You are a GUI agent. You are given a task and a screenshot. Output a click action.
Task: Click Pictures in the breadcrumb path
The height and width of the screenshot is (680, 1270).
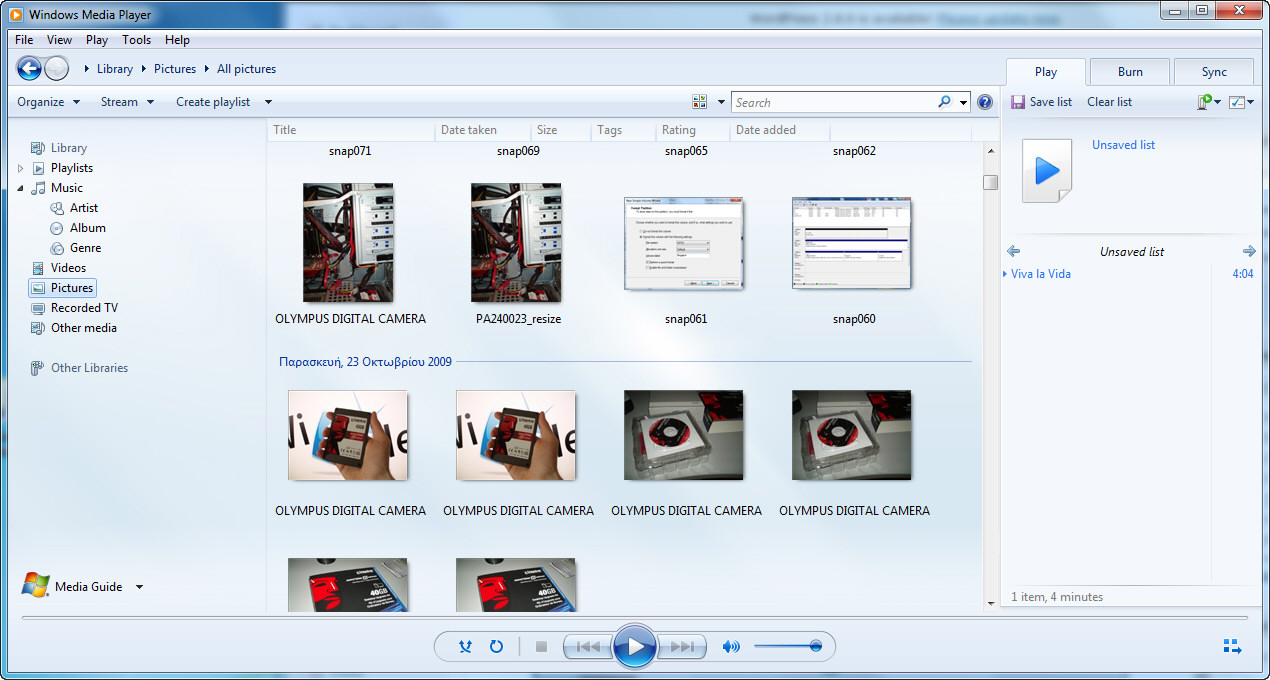(175, 69)
